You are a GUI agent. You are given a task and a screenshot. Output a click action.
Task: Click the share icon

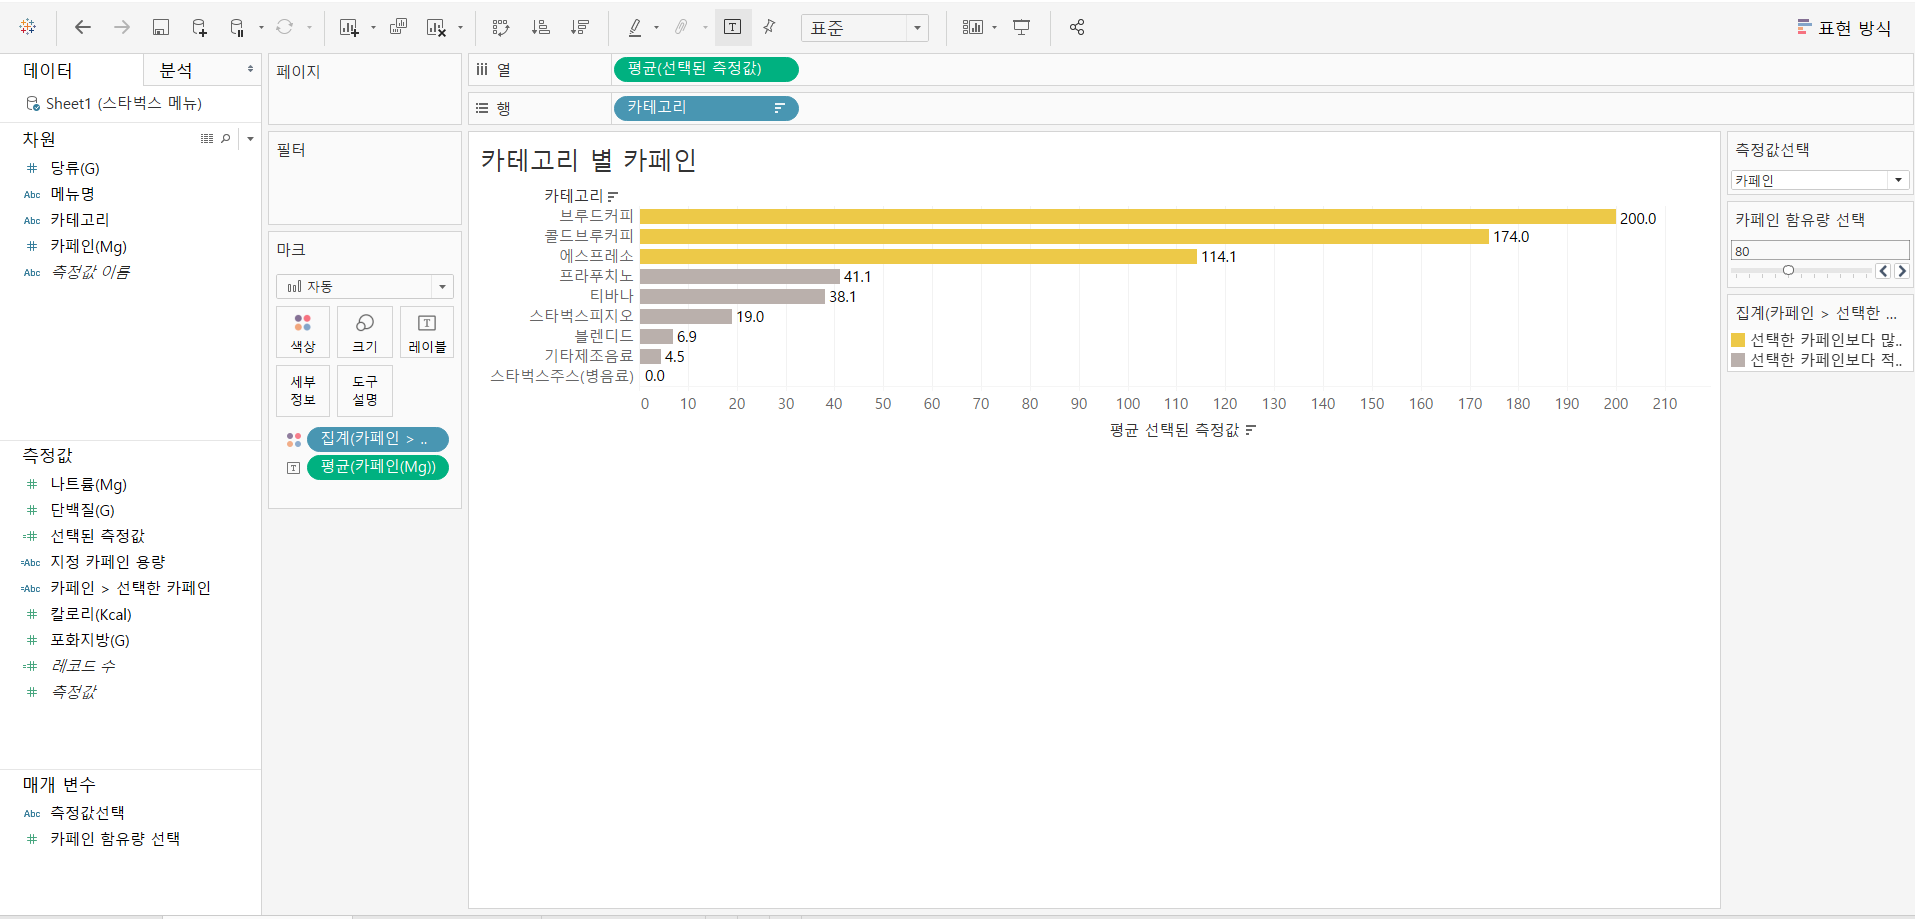coord(1077,27)
